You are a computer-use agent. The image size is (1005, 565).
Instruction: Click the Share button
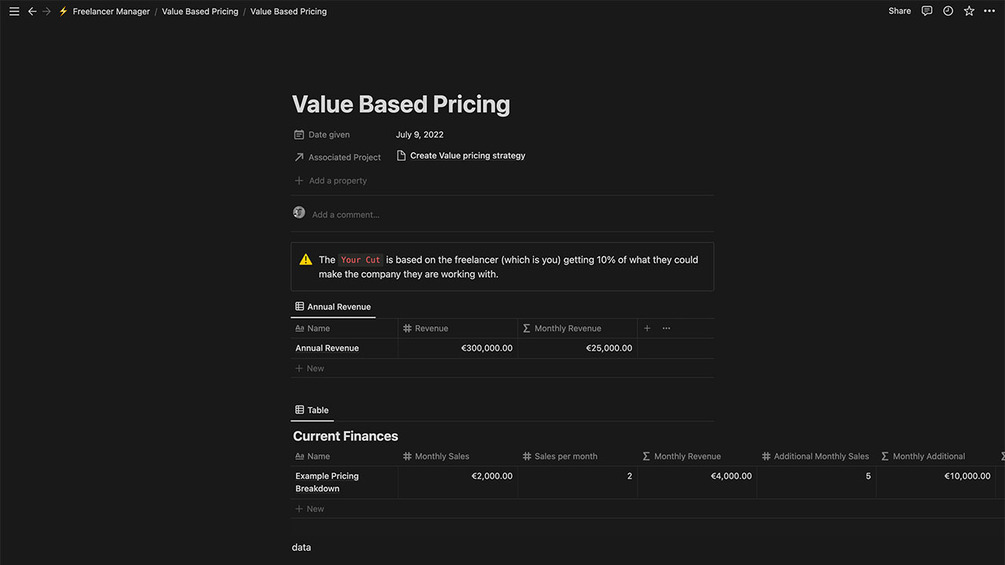pos(899,11)
